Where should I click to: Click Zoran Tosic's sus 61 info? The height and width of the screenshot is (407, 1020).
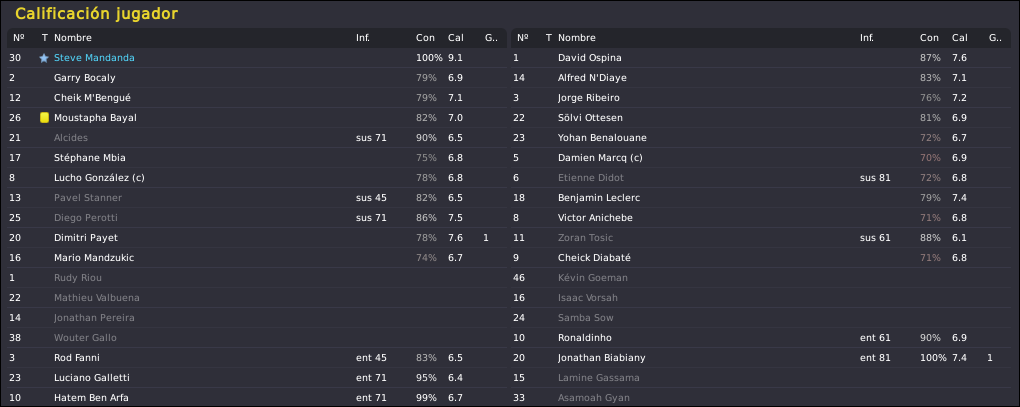(x=875, y=238)
